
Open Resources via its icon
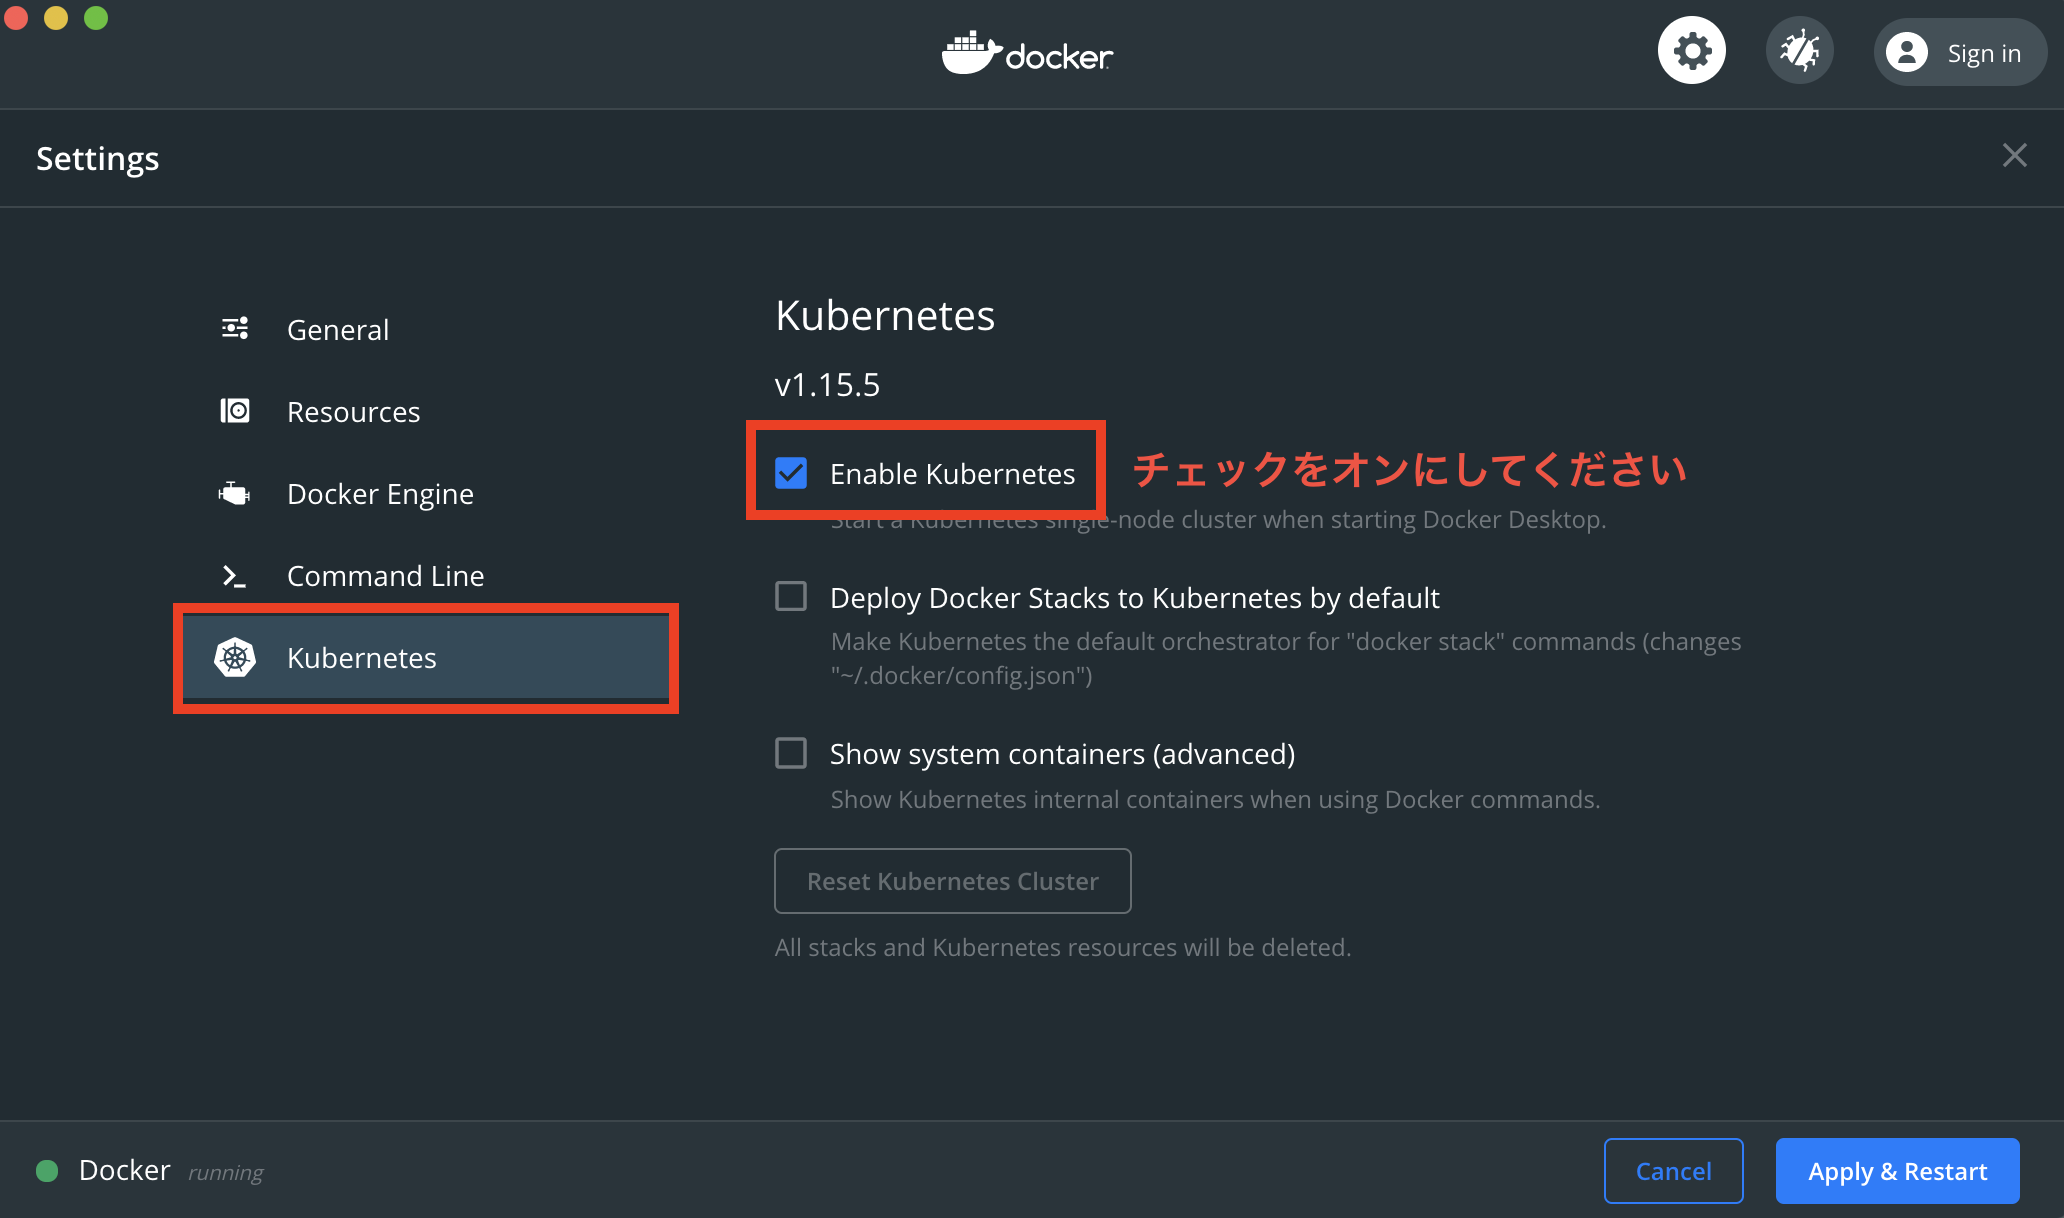coord(234,410)
